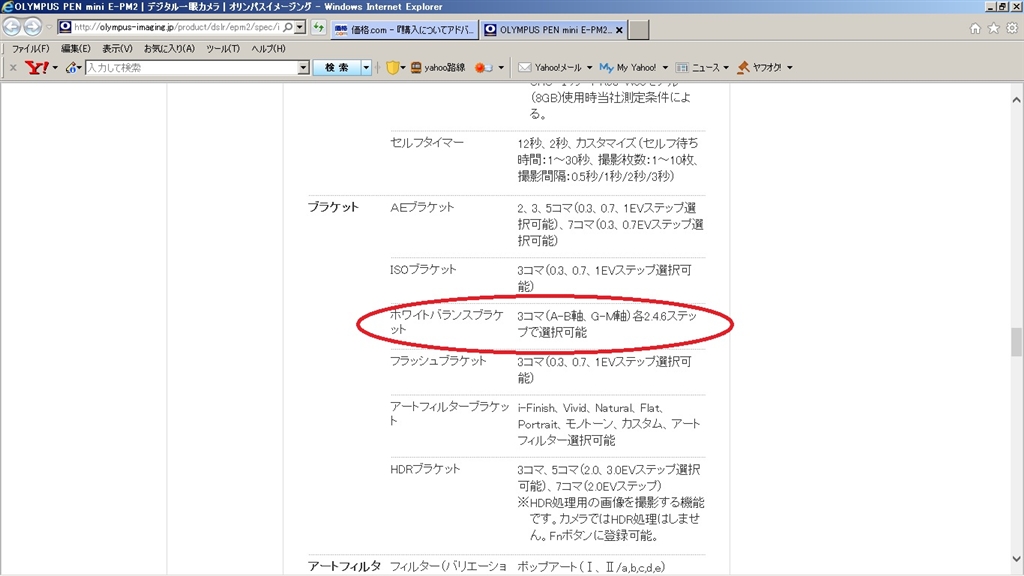
Task: Click the Home icon
Action: pyautogui.click(x=975, y=28)
